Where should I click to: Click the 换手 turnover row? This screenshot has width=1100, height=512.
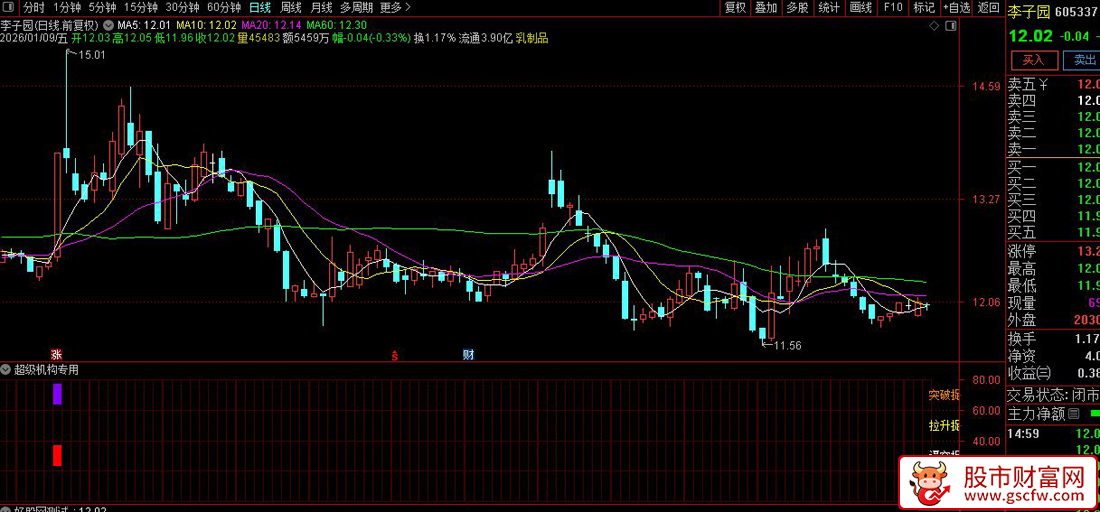tap(1054, 338)
